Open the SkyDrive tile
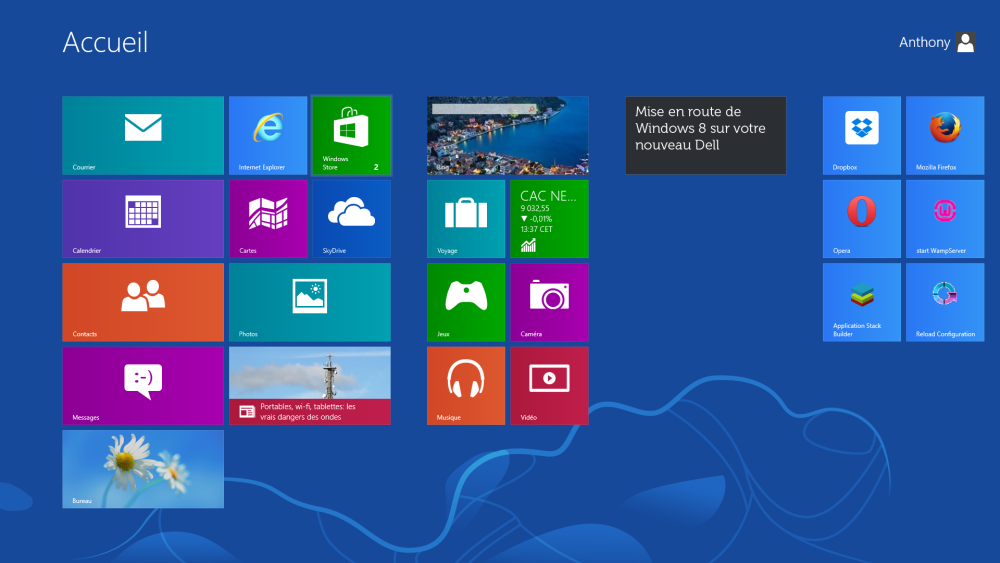The image size is (1000, 563). click(x=351, y=219)
